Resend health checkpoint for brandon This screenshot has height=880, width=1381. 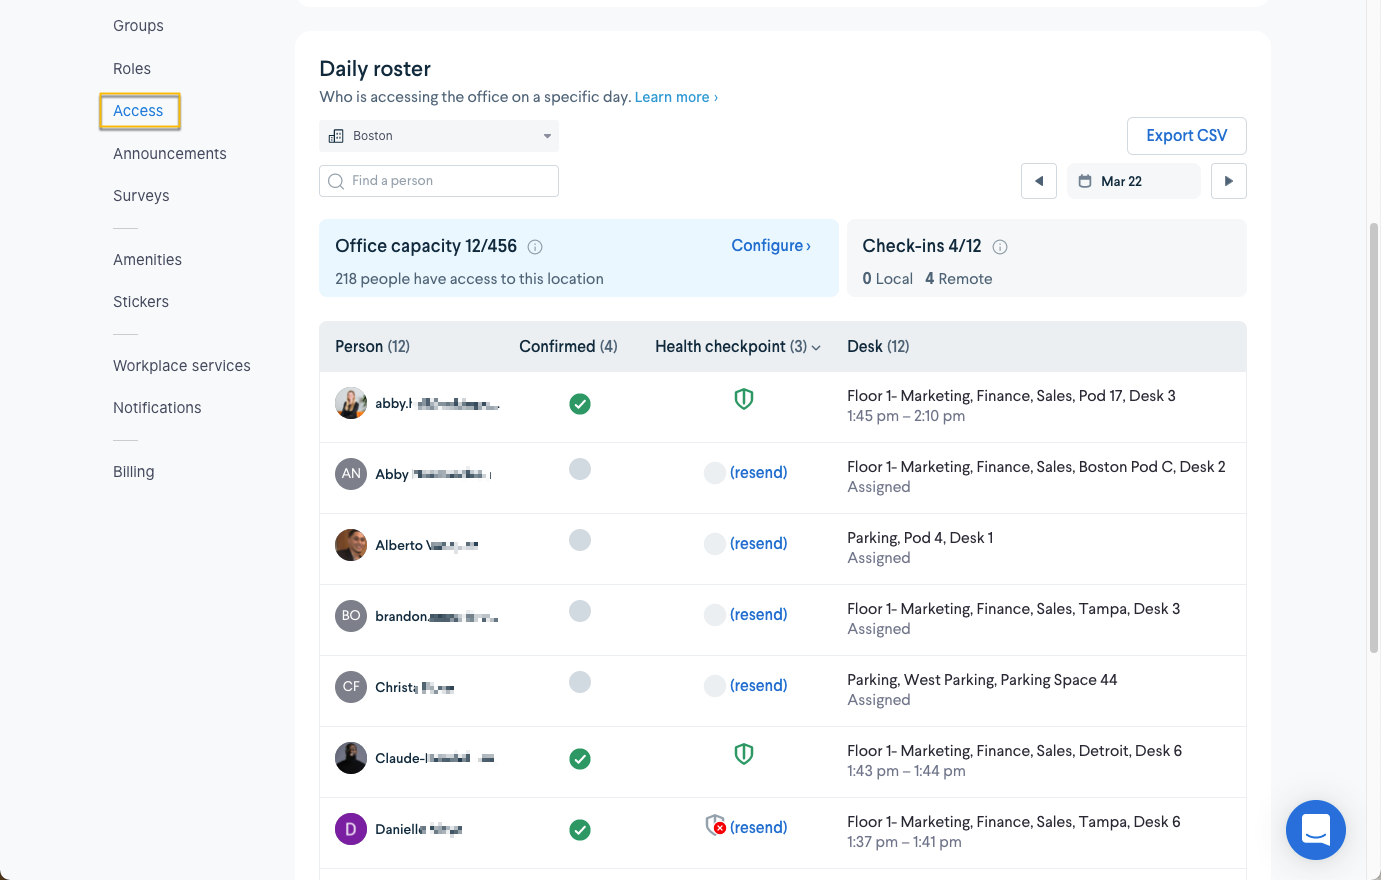coord(759,615)
